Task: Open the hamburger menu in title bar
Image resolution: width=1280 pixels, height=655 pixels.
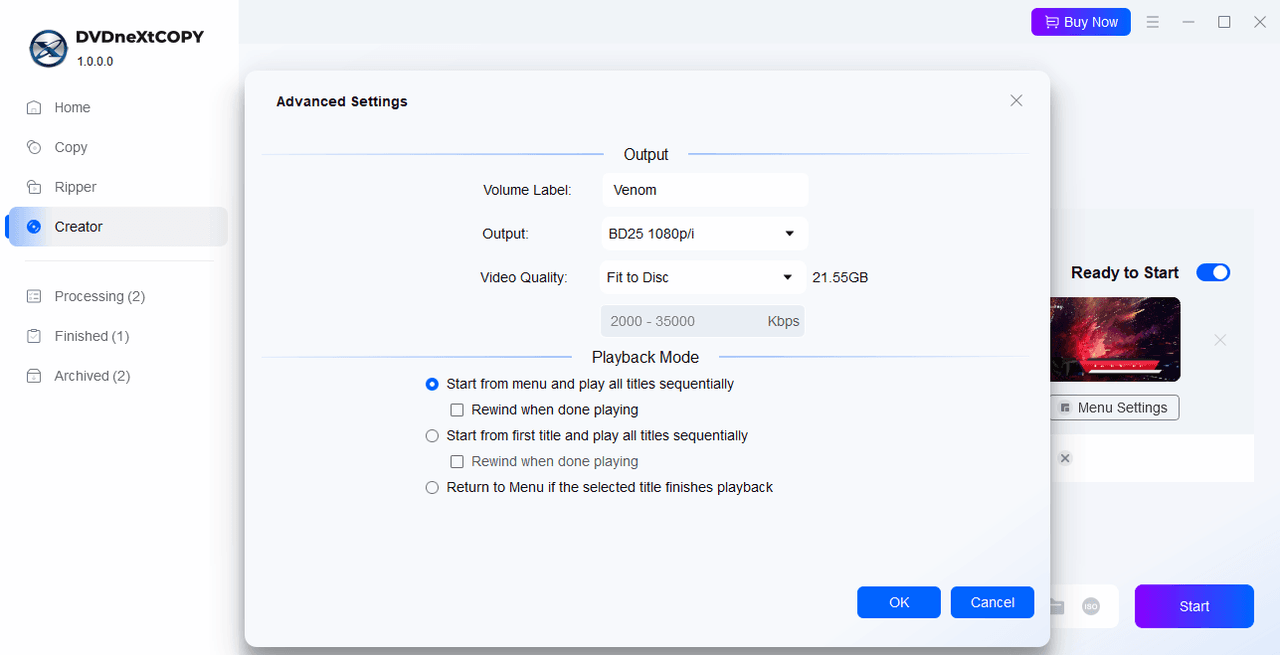Action: 1153,22
